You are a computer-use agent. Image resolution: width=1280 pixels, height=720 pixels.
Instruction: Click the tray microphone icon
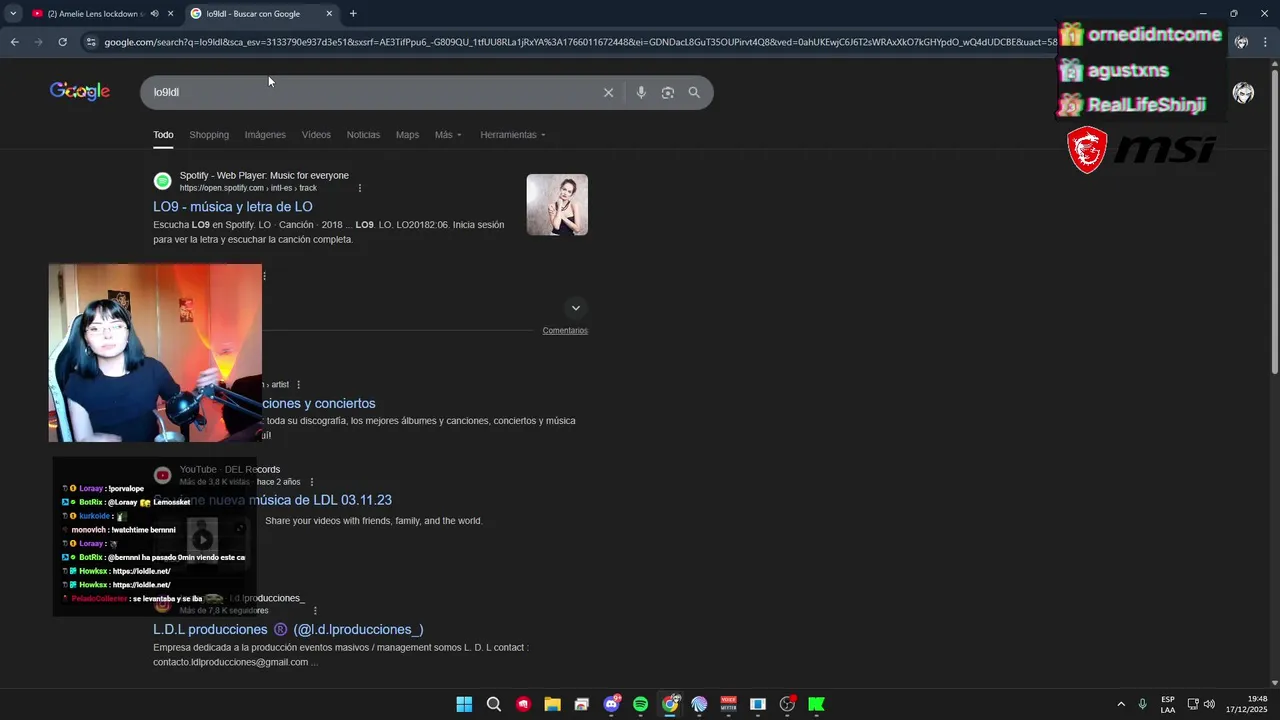(1142, 704)
